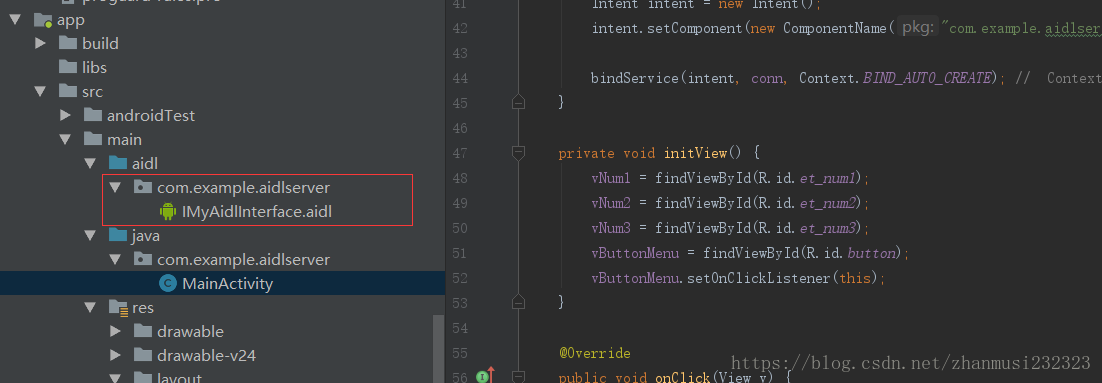Select the libs folder label
Image resolution: width=1102 pixels, height=383 pixels.
[94, 67]
